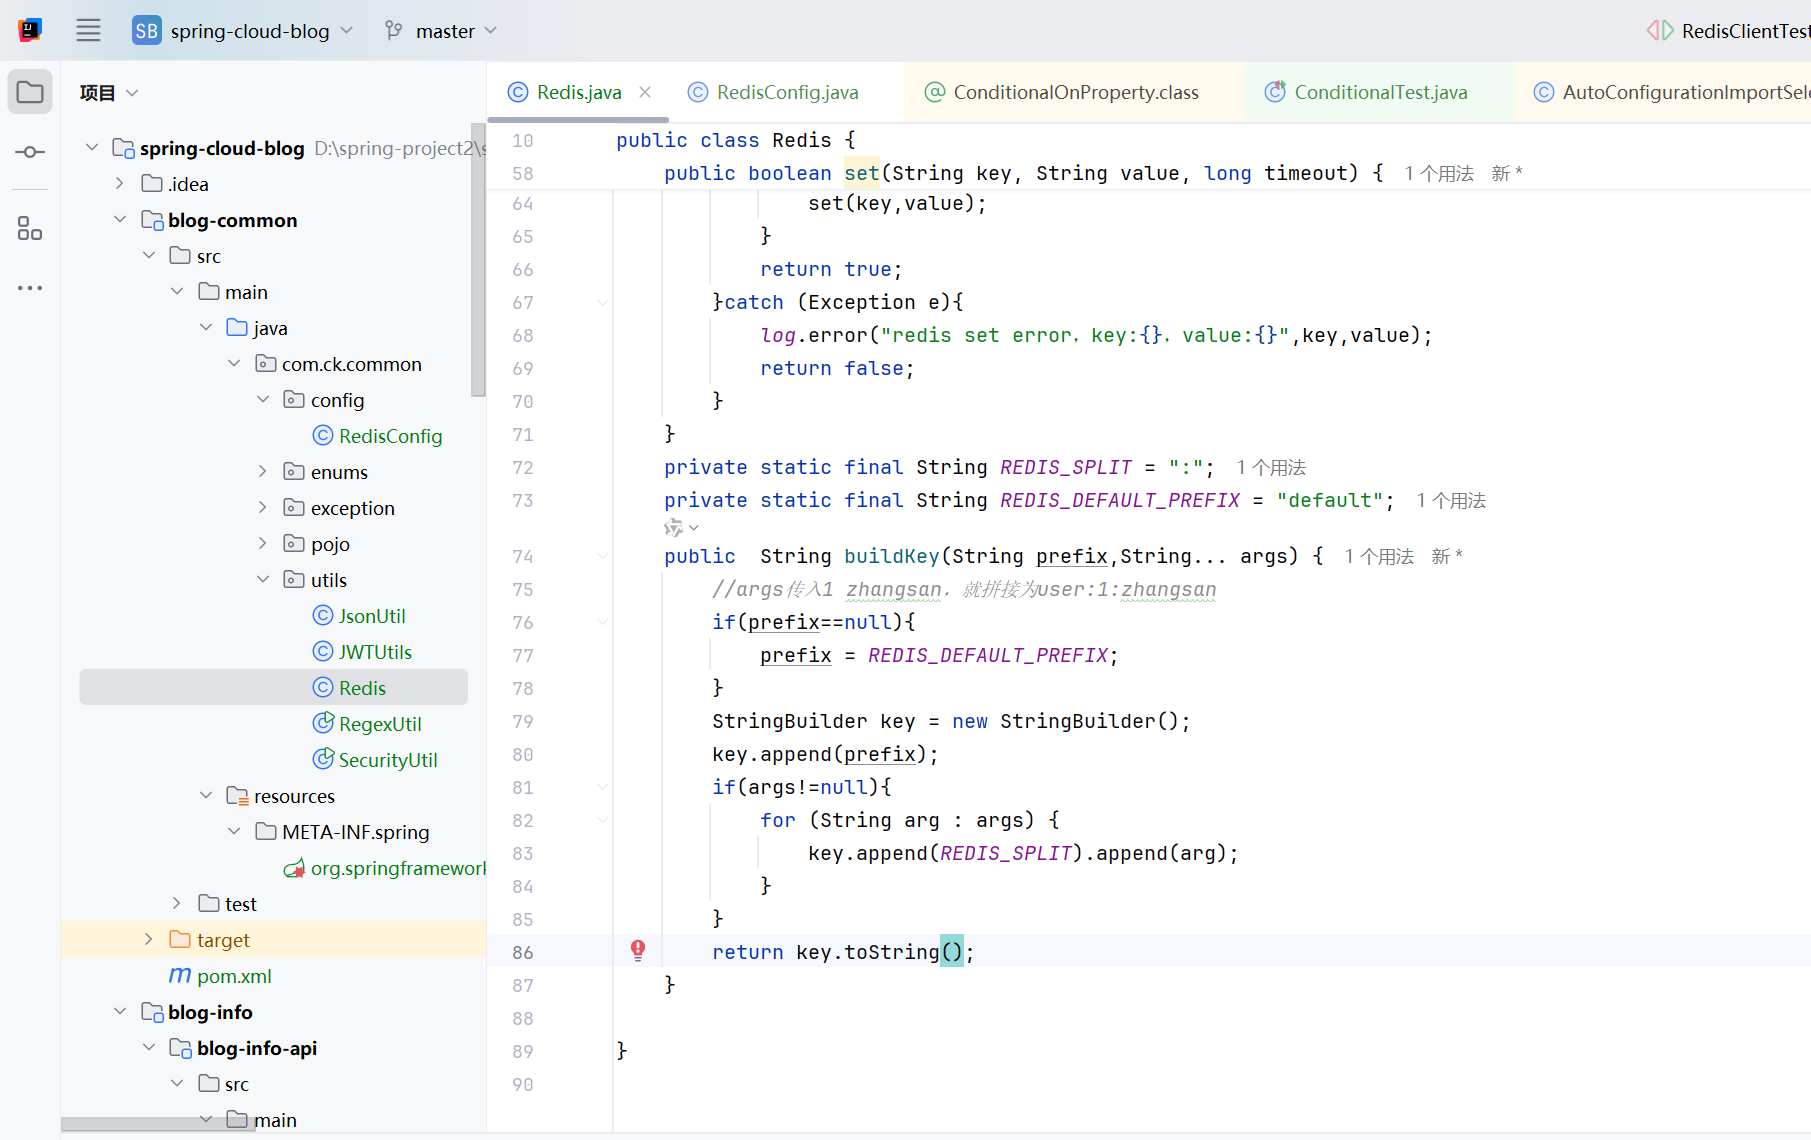
Task: Collapse the blog-info module
Action: 120,1011
